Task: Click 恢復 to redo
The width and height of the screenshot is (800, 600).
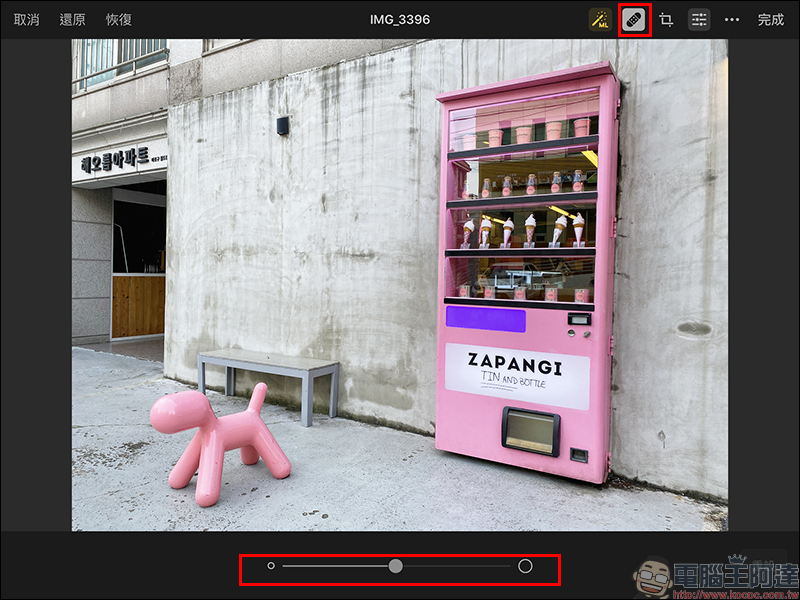Action: tap(119, 20)
